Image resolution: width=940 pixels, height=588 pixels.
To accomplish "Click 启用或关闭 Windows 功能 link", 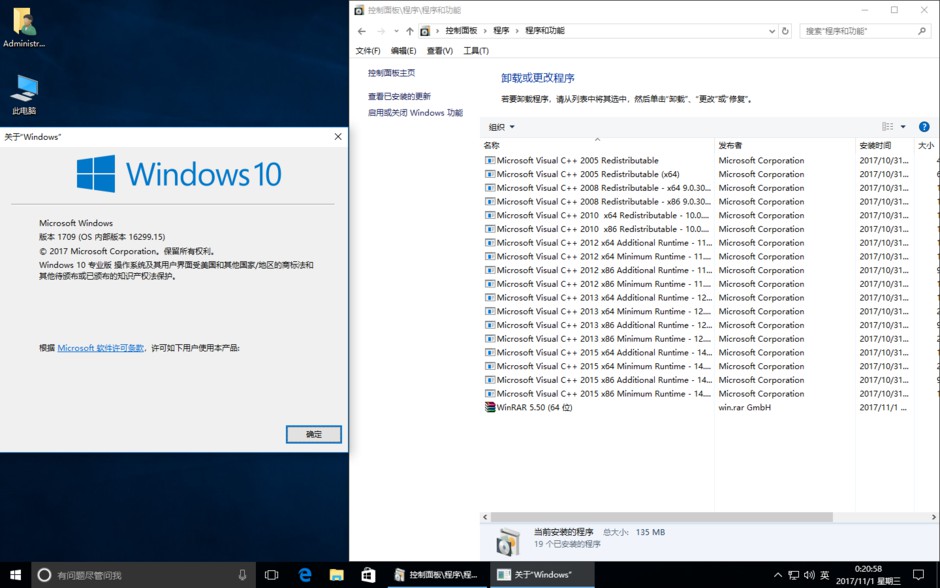I will click(415, 113).
